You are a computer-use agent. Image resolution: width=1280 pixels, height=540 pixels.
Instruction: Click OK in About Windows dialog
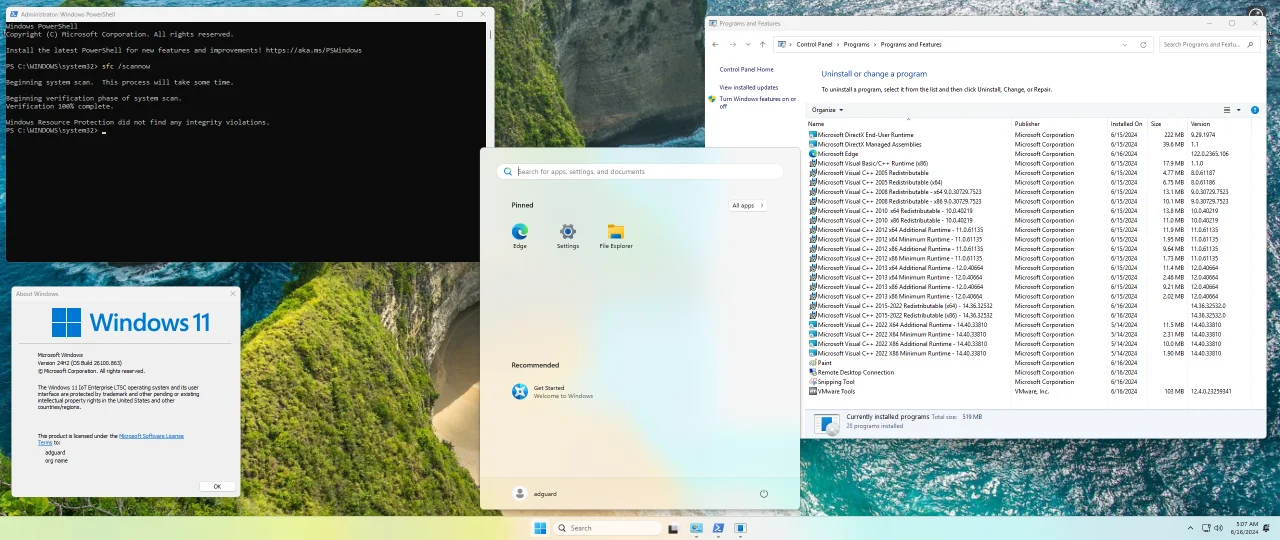(217, 486)
